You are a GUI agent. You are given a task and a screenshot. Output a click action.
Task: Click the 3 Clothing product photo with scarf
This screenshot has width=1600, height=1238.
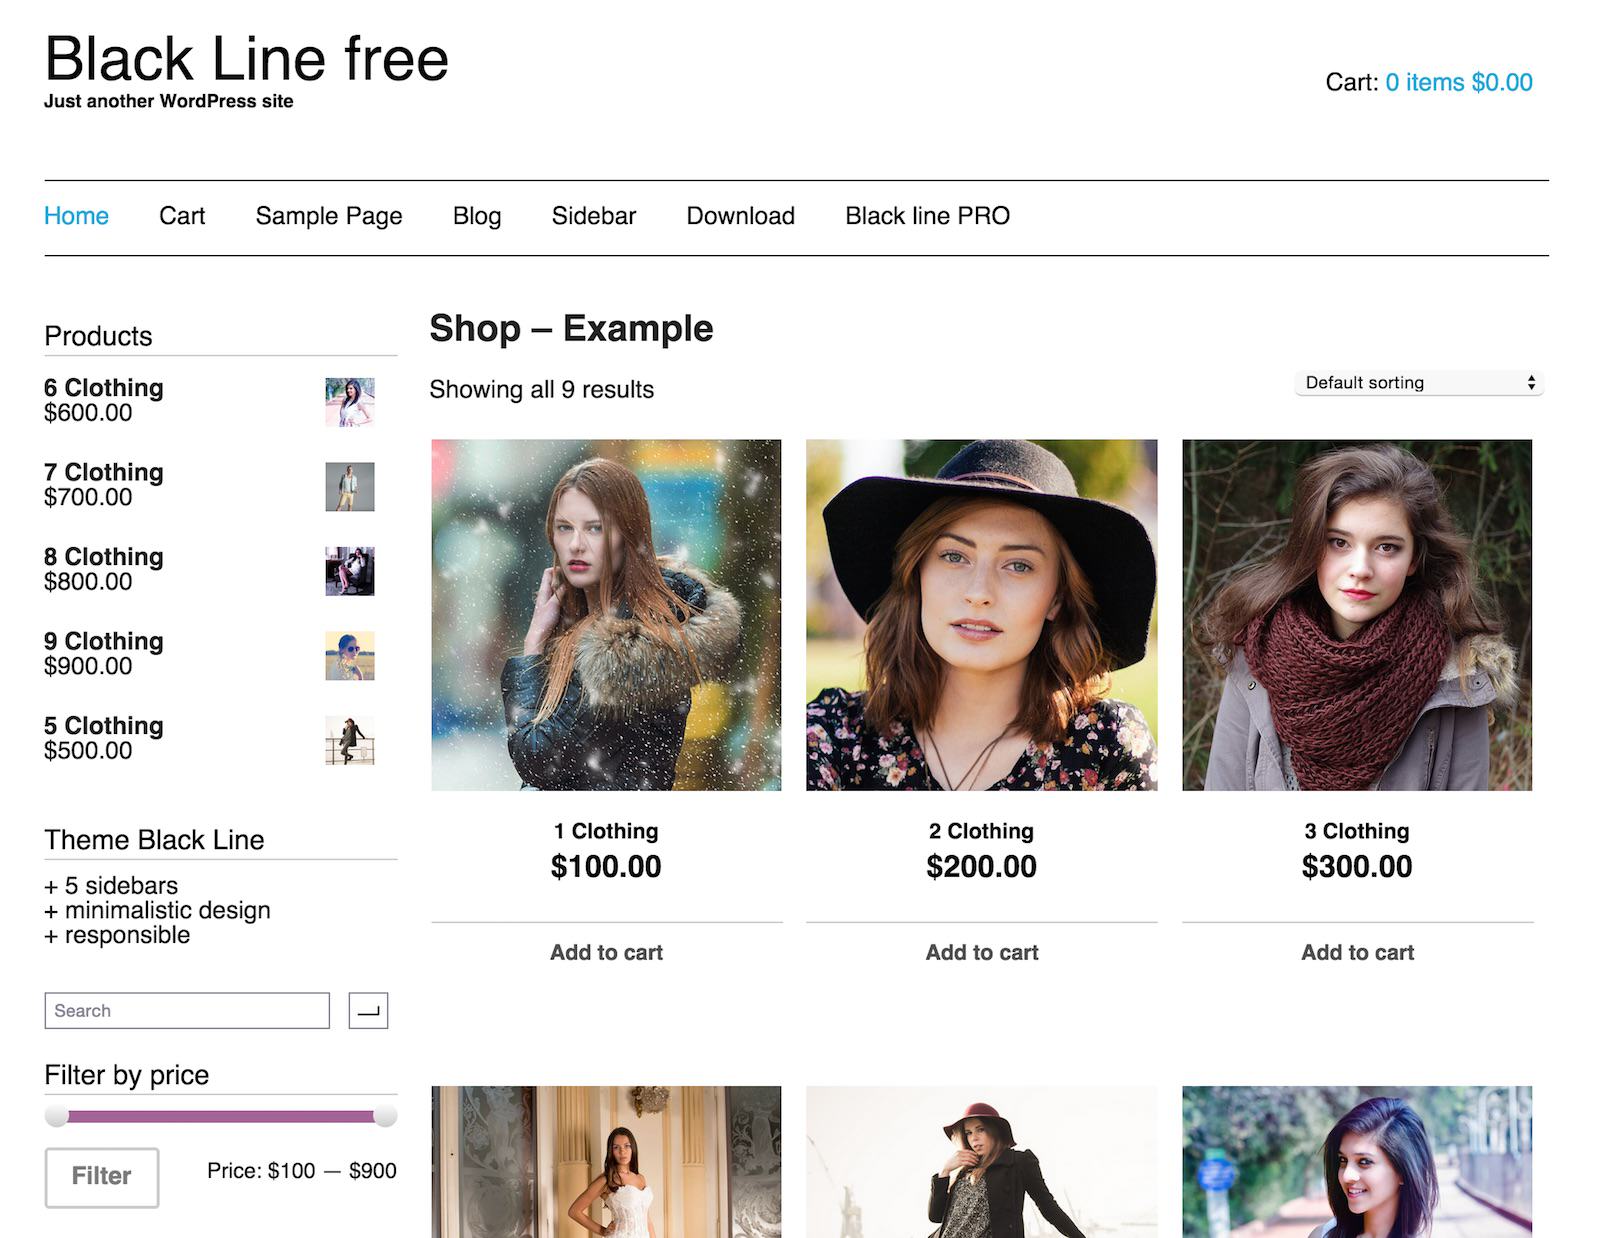click(x=1357, y=615)
